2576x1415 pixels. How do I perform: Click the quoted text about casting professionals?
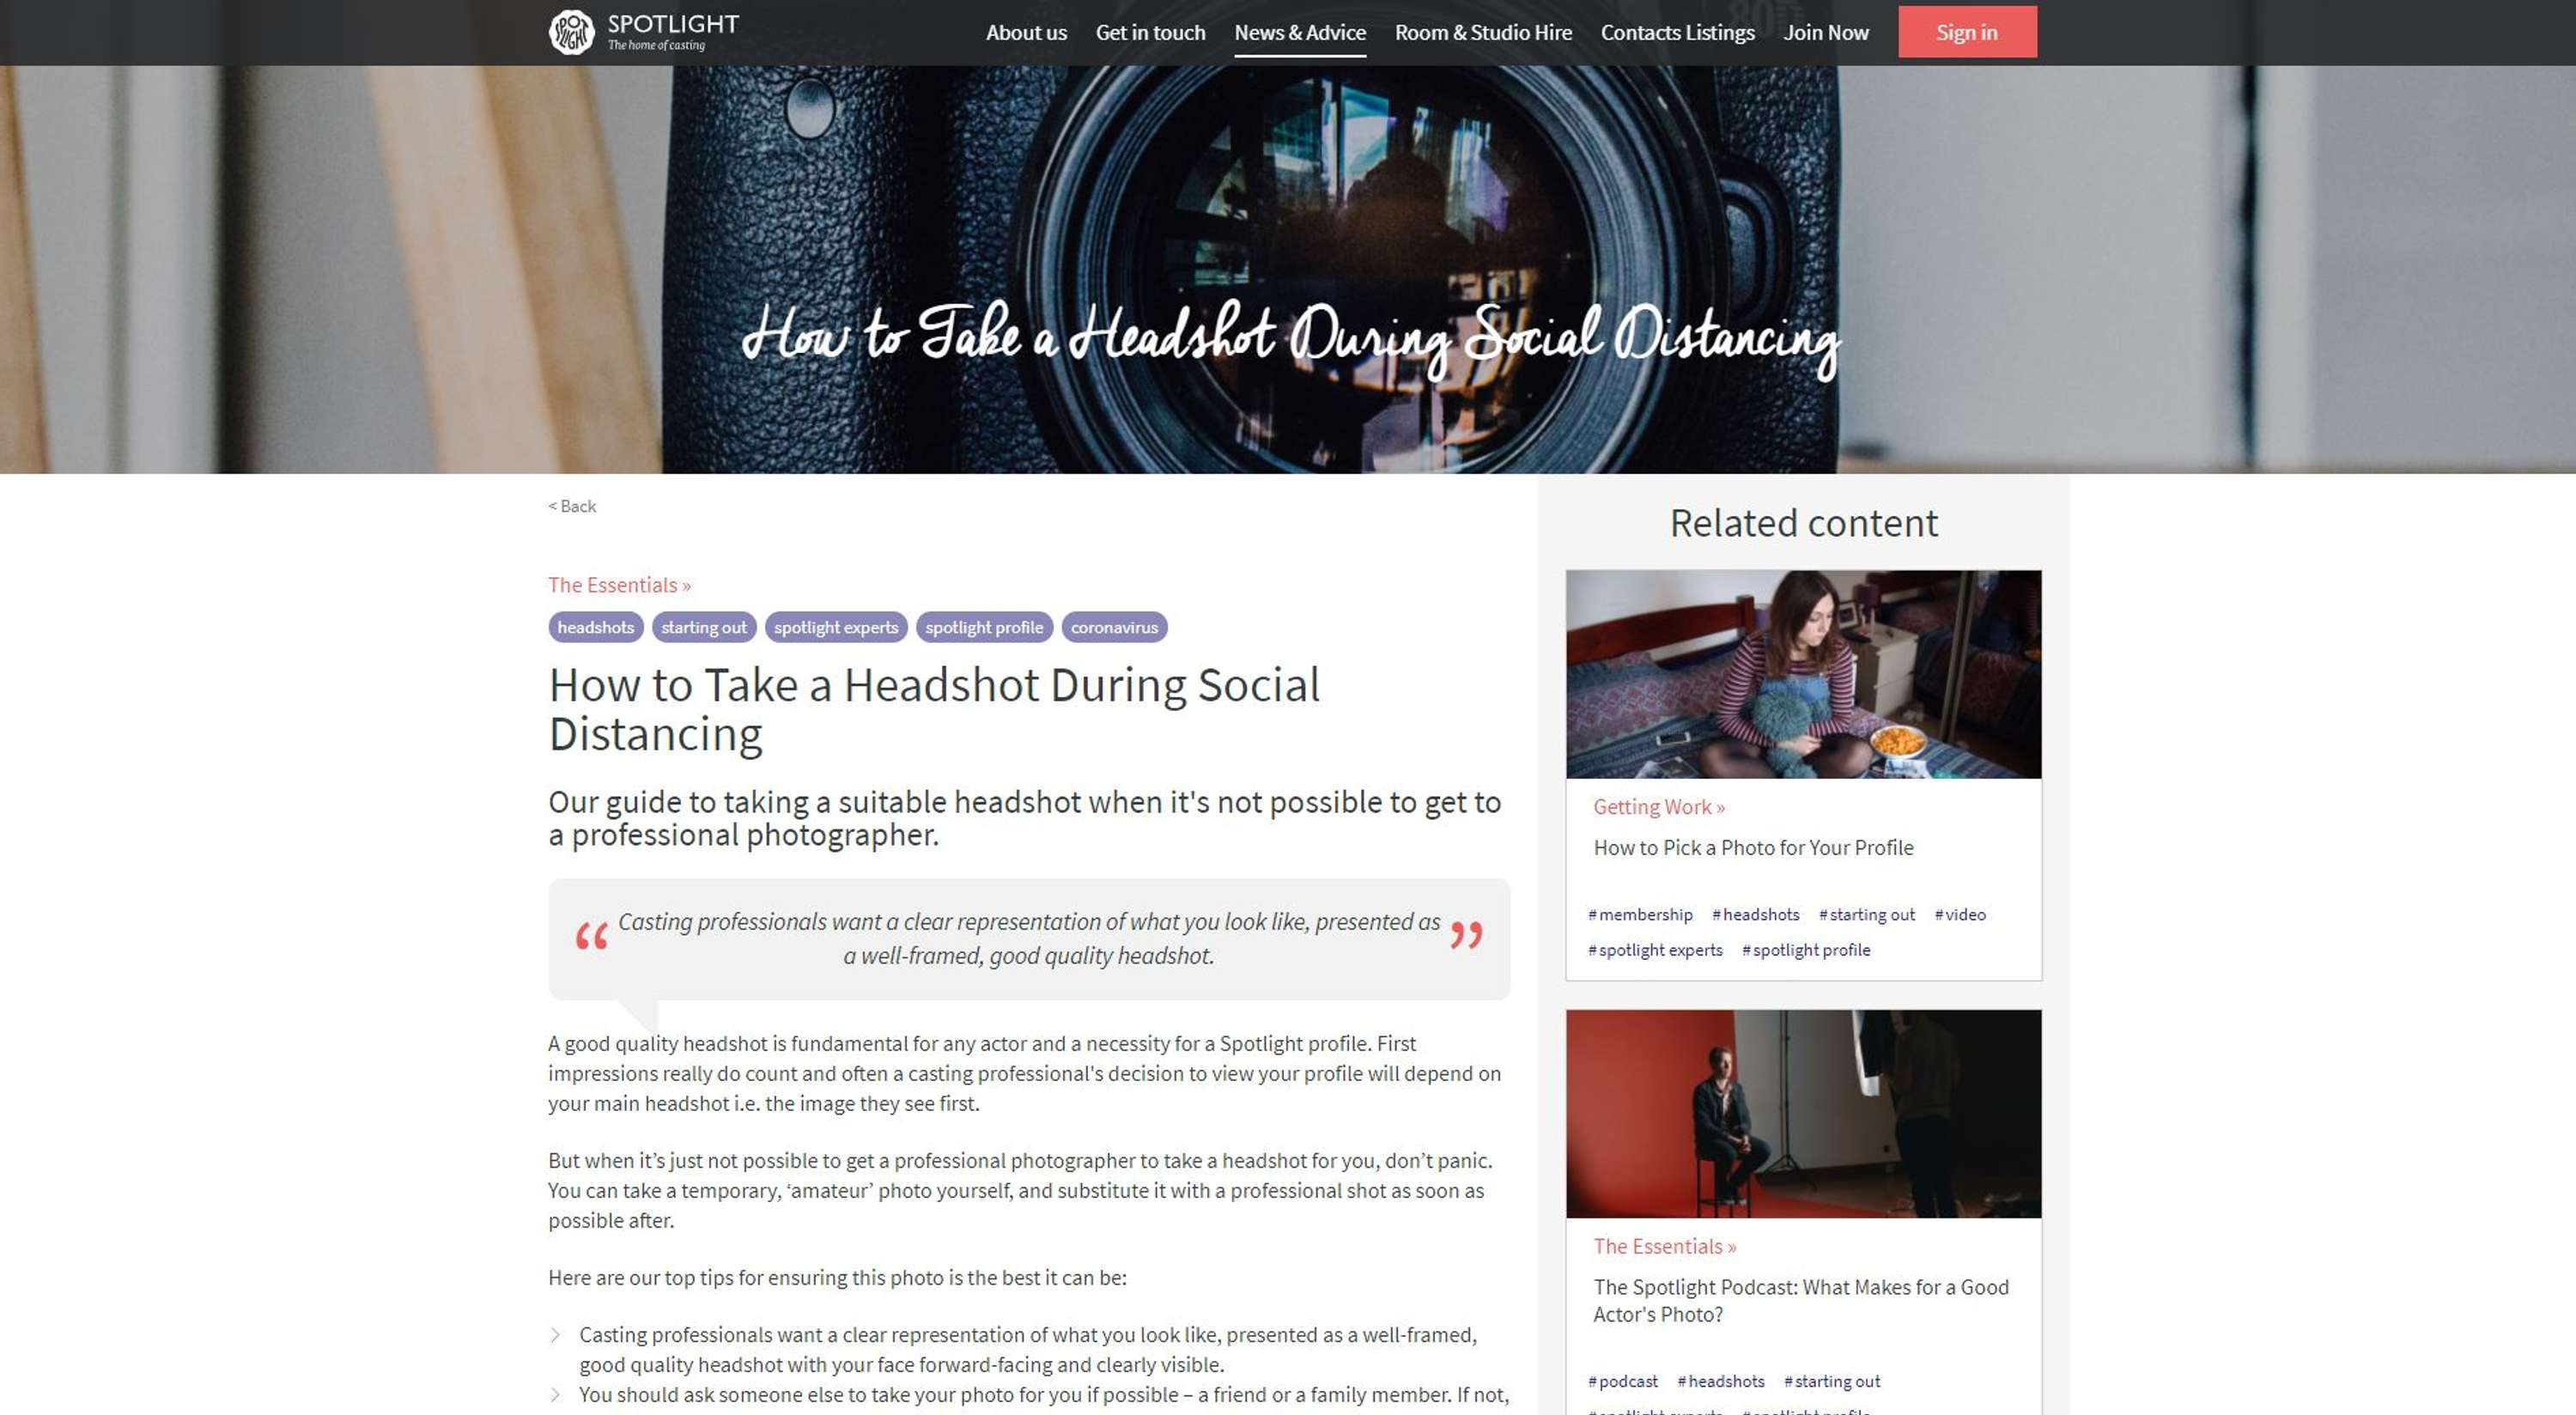point(1028,938)
